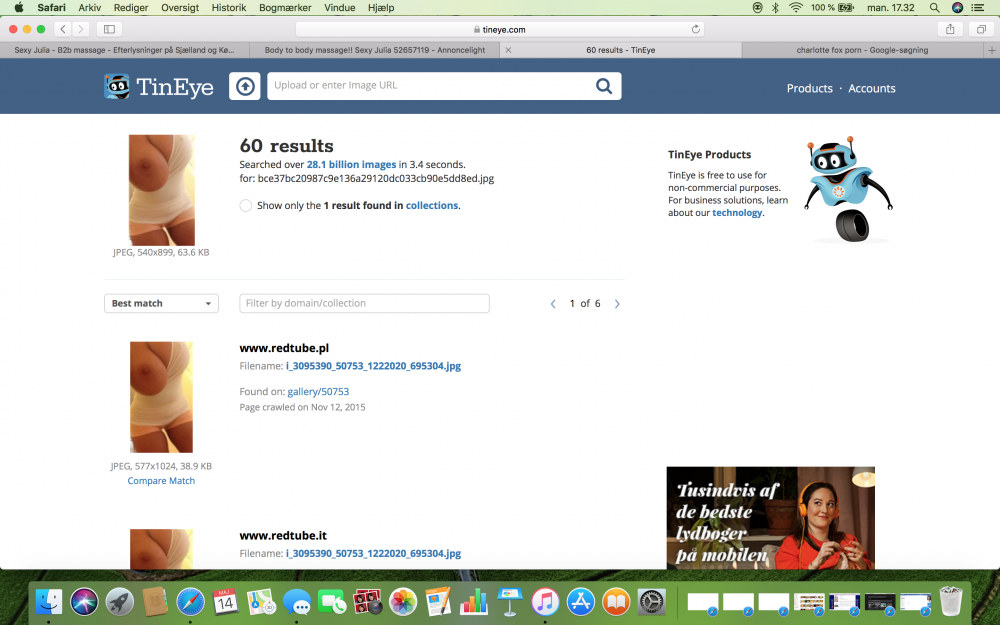Open the Trash in the Dock

coord(950,601)
